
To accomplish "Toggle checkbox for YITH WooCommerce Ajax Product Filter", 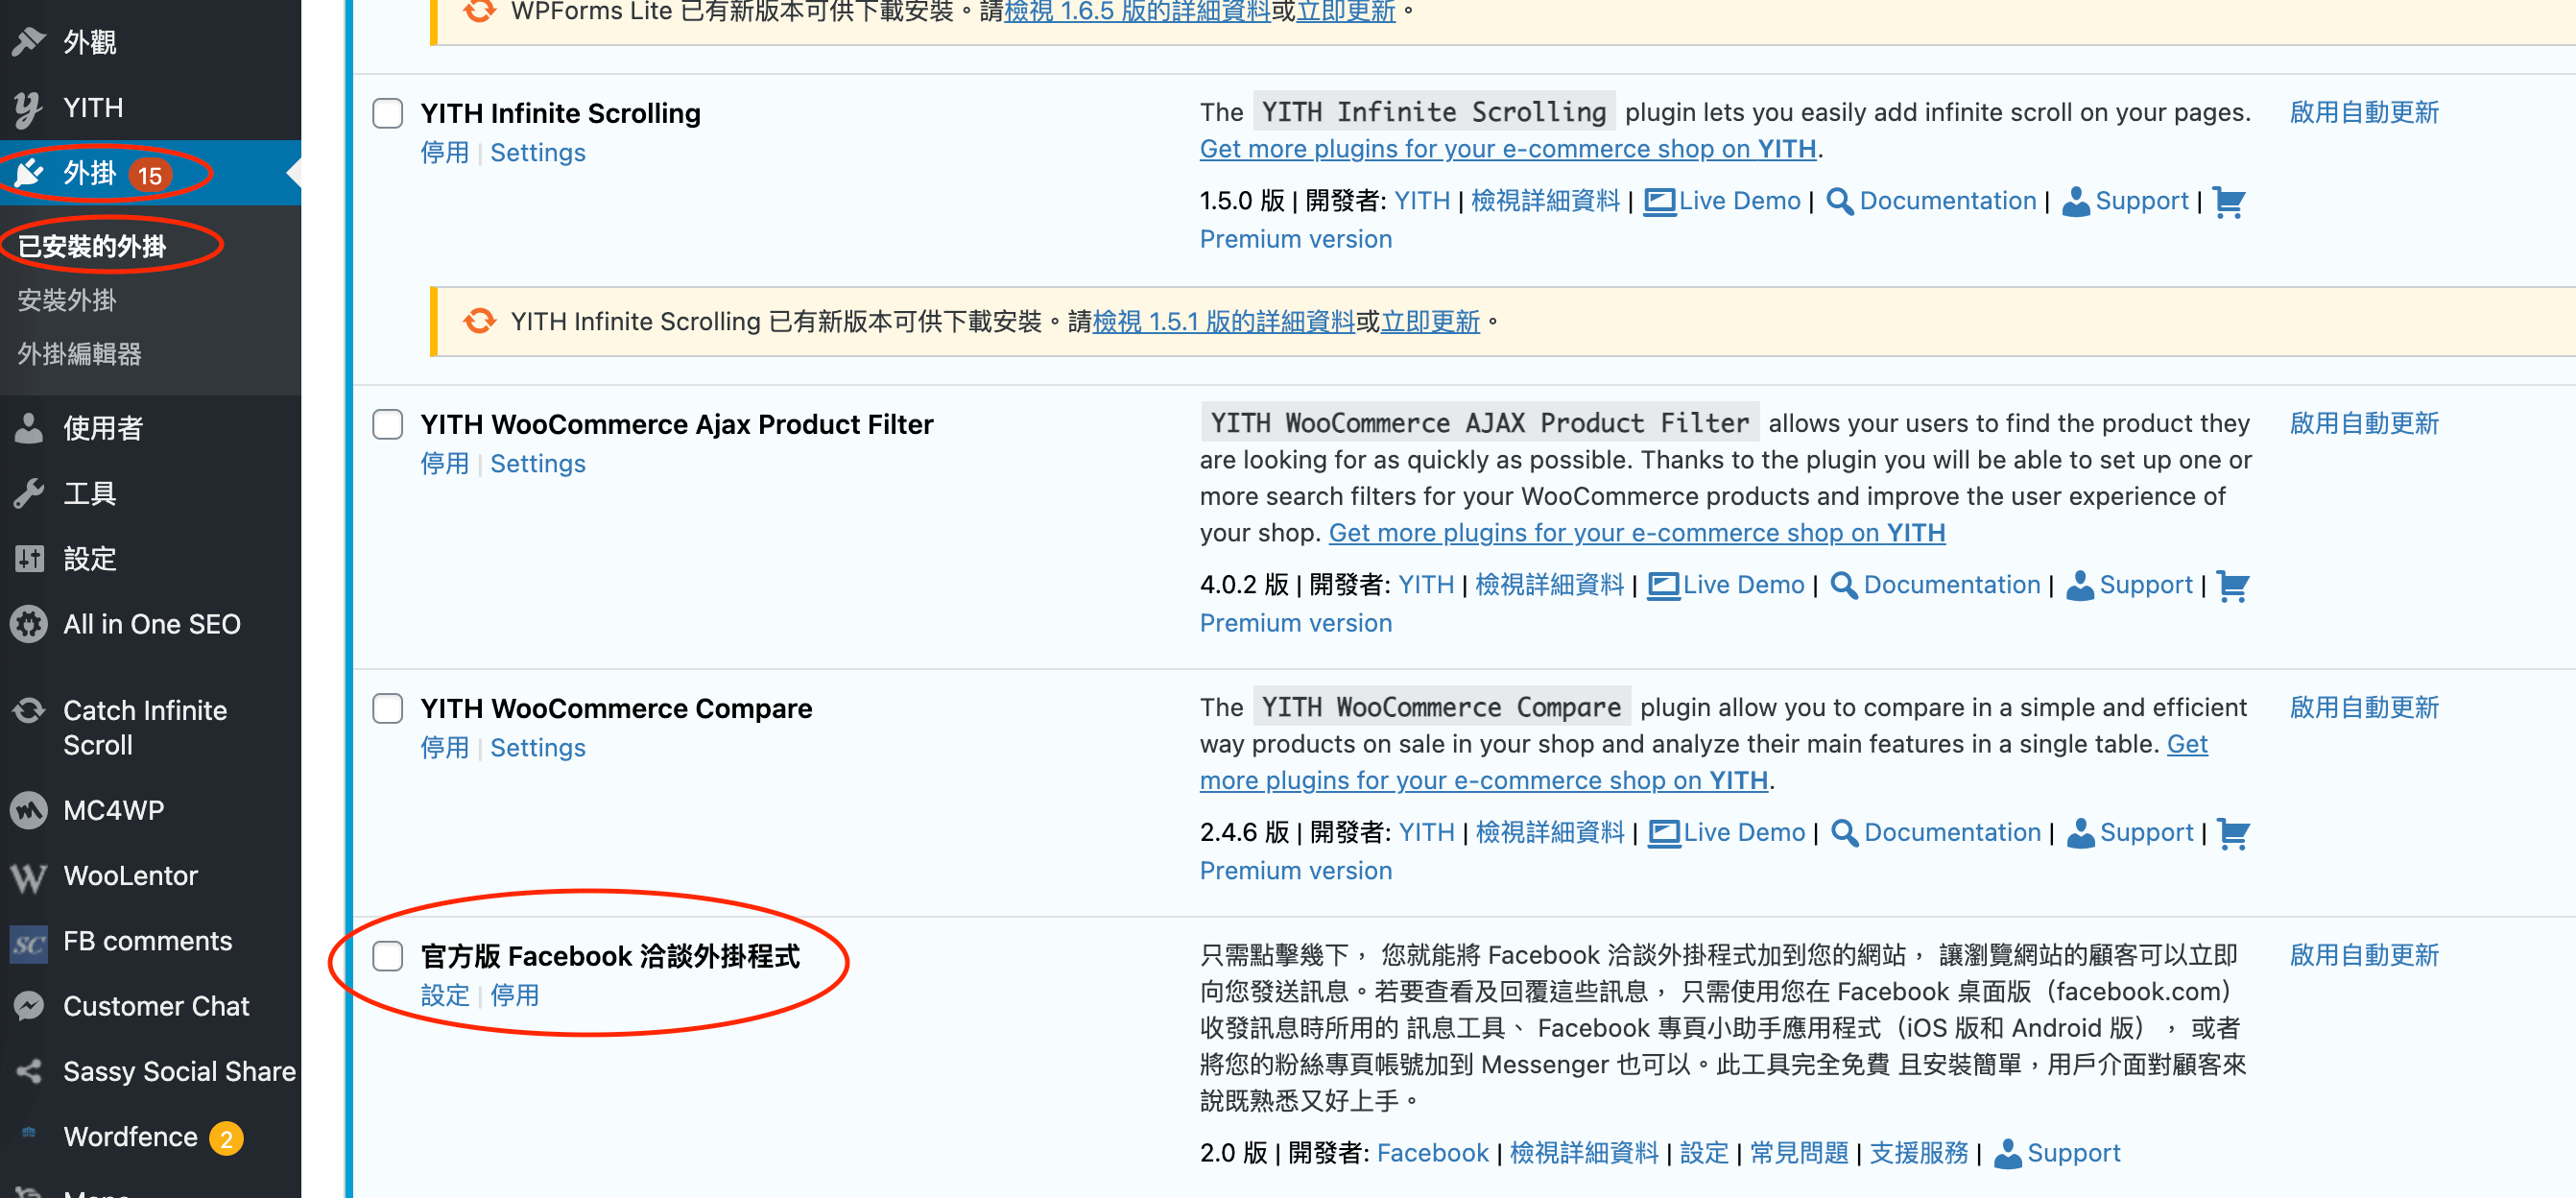I will (388, 424).
